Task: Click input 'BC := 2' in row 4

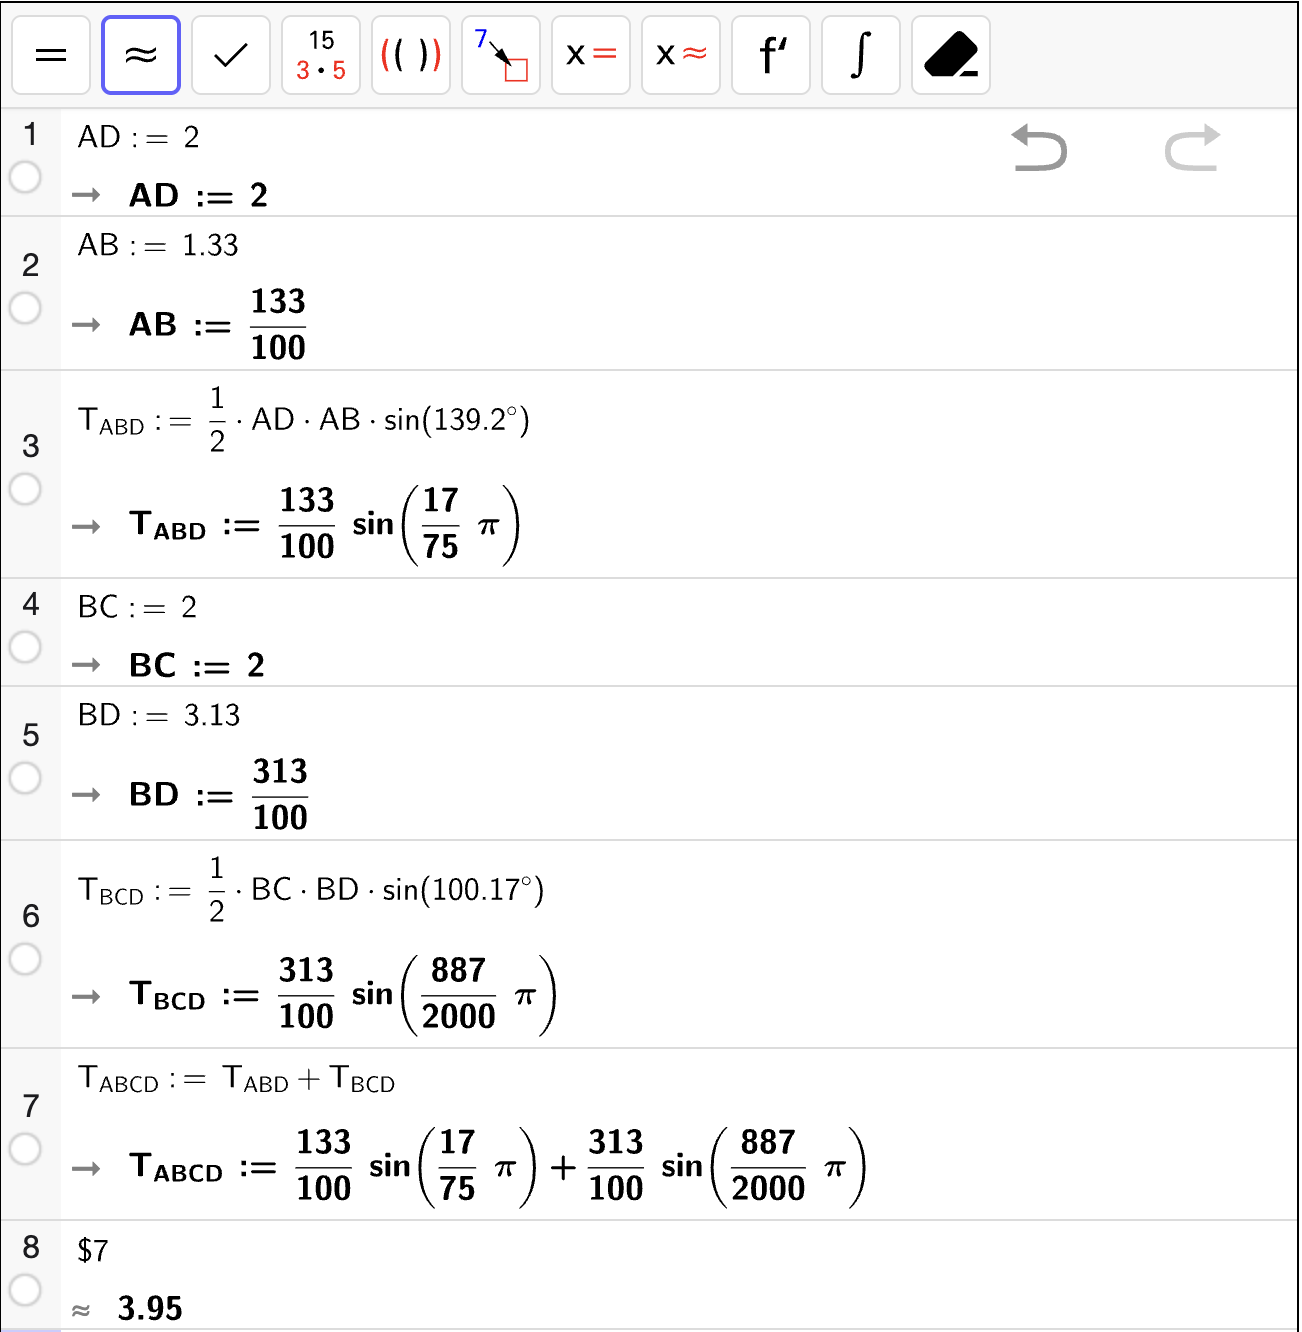Action: (x=138, y=607)
